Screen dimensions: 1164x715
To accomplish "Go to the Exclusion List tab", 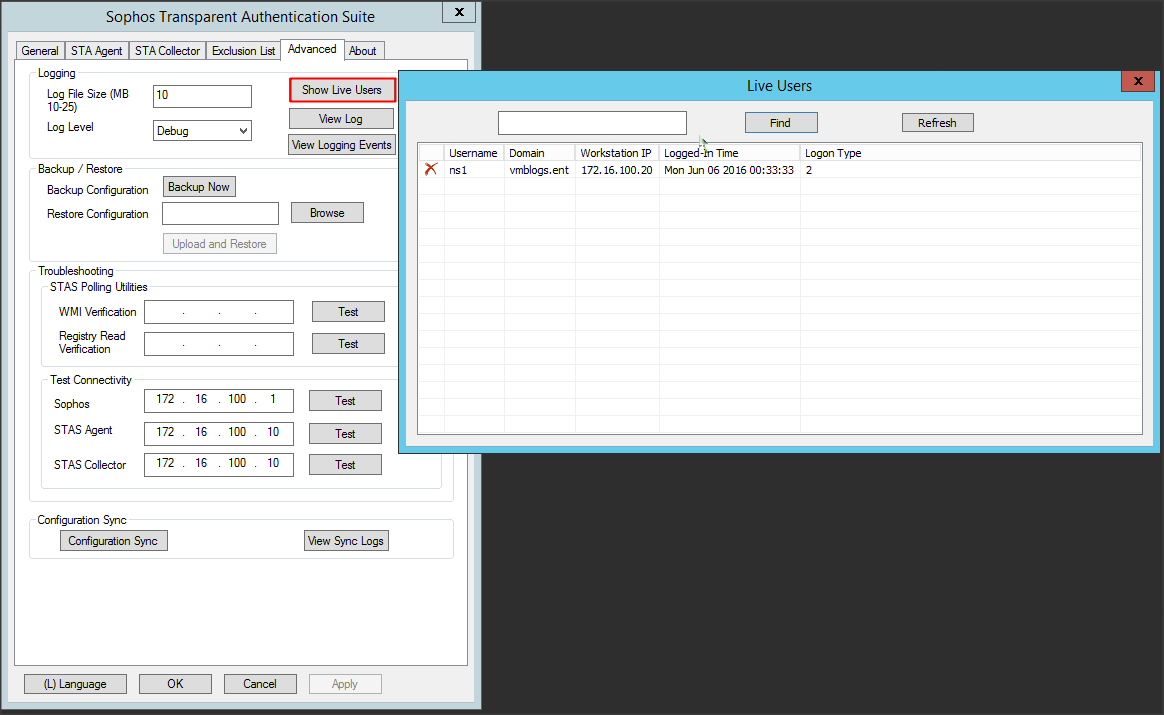I will (x=243, y=51).
